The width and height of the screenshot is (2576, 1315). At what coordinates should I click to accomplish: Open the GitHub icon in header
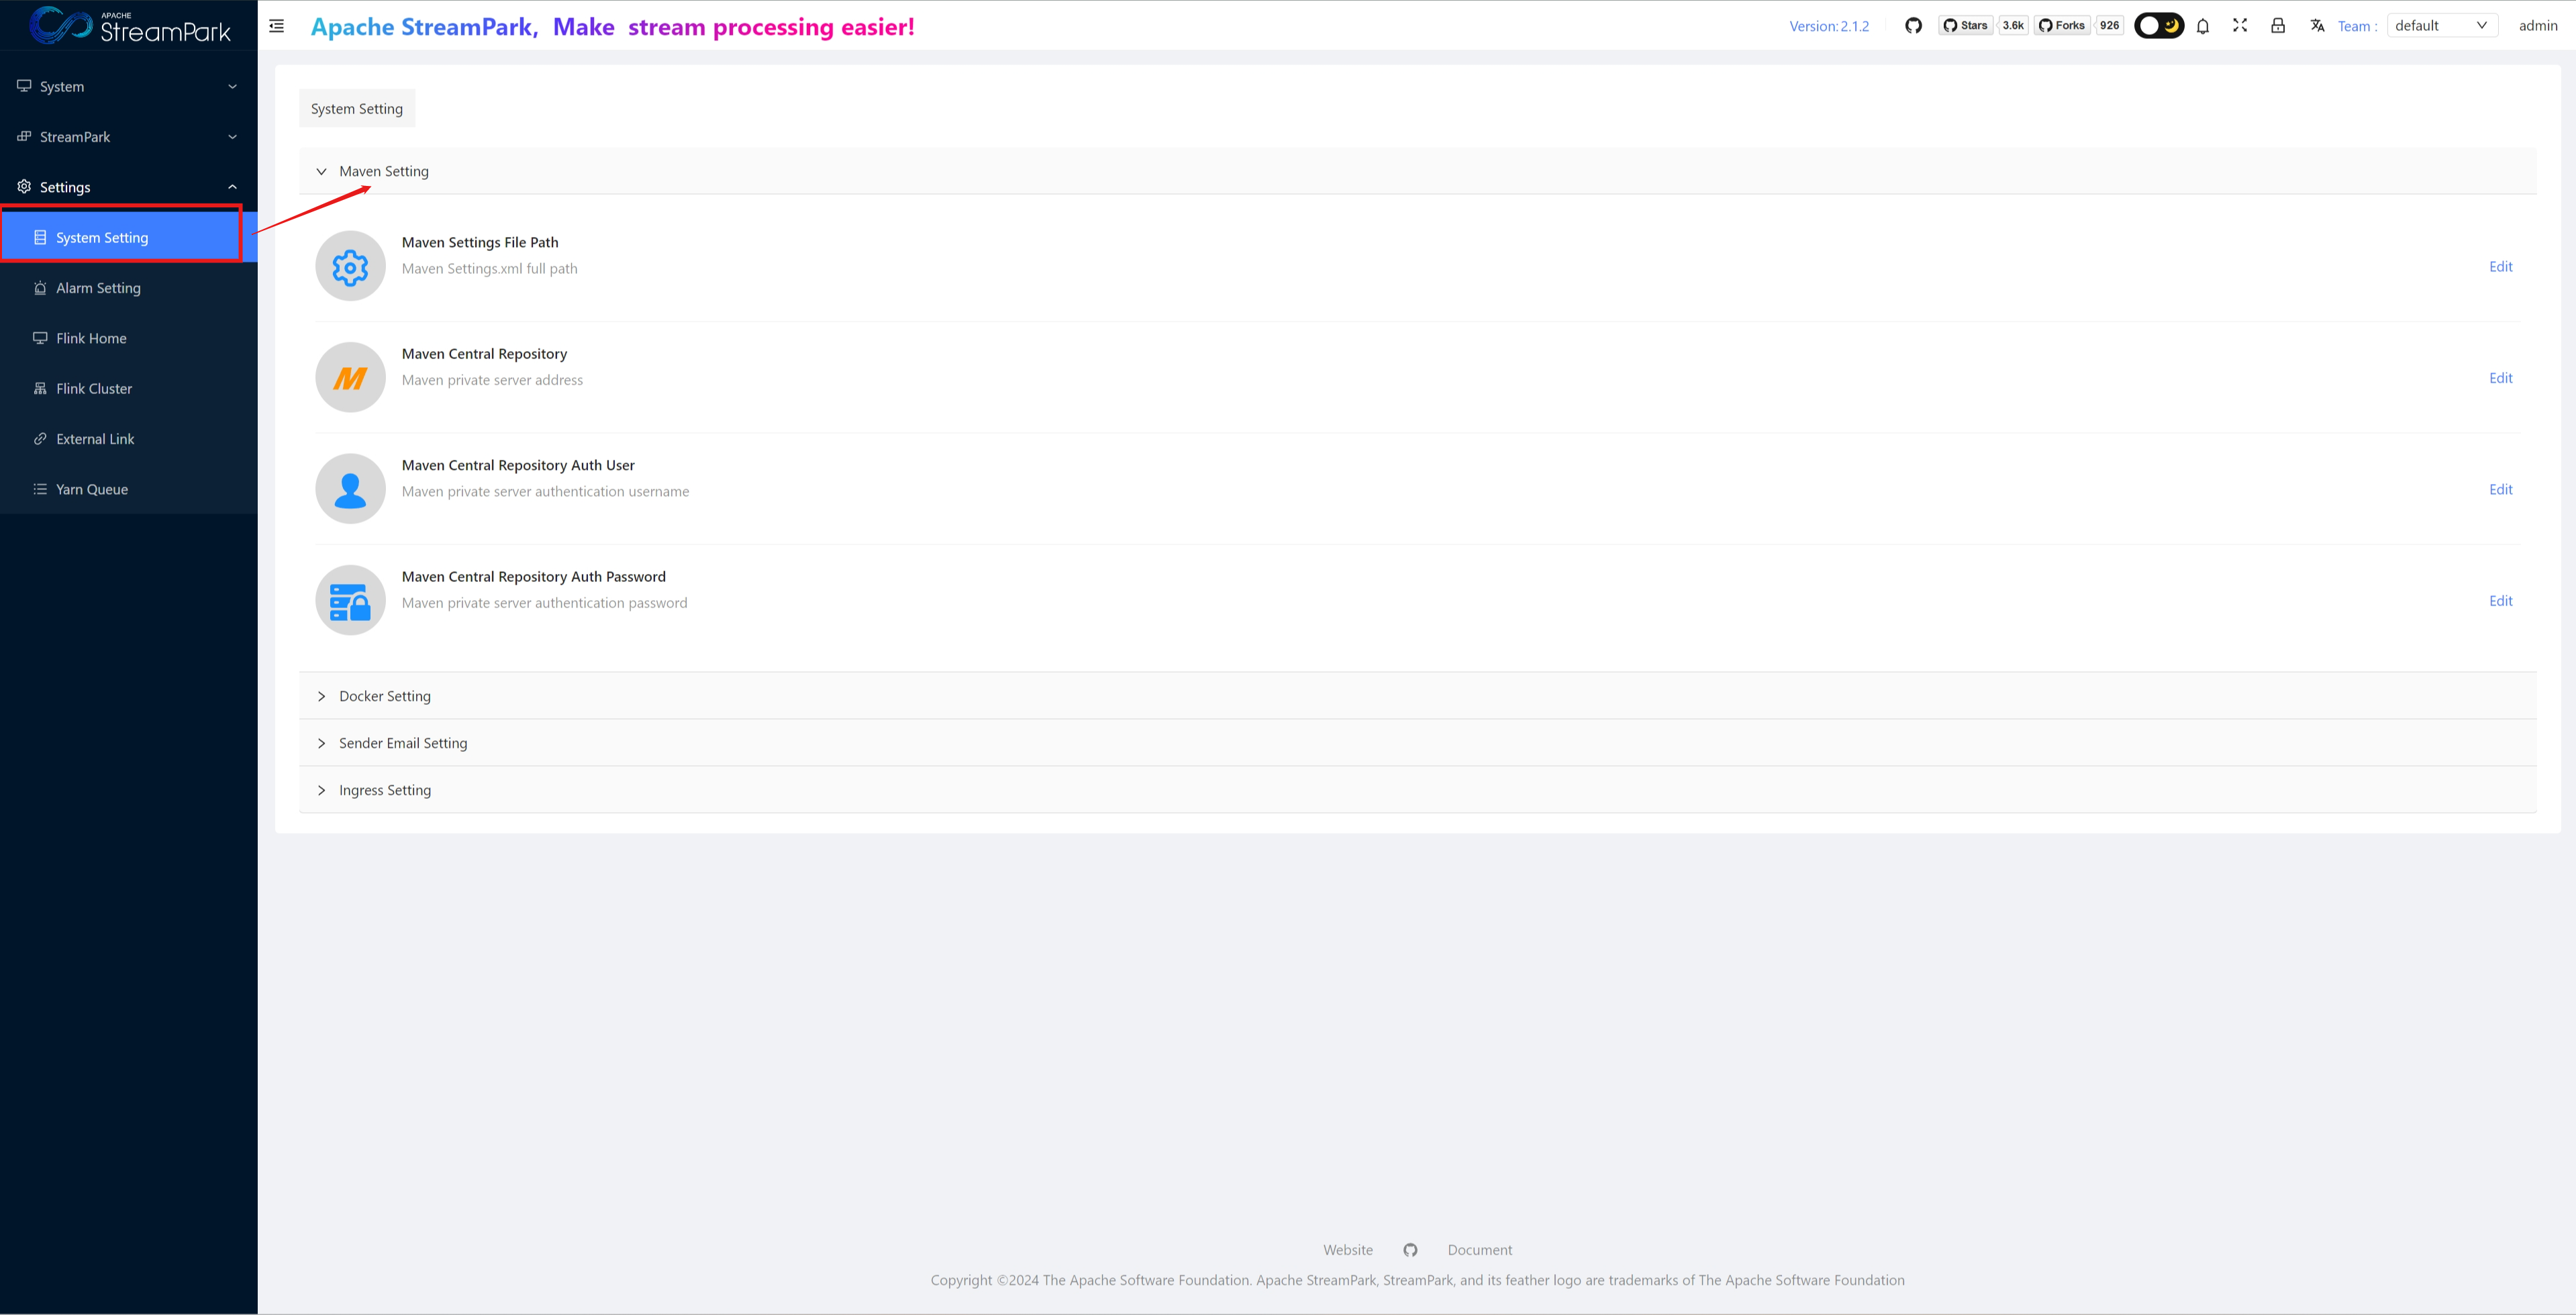pyautogui.click(x=1913, y=26)
